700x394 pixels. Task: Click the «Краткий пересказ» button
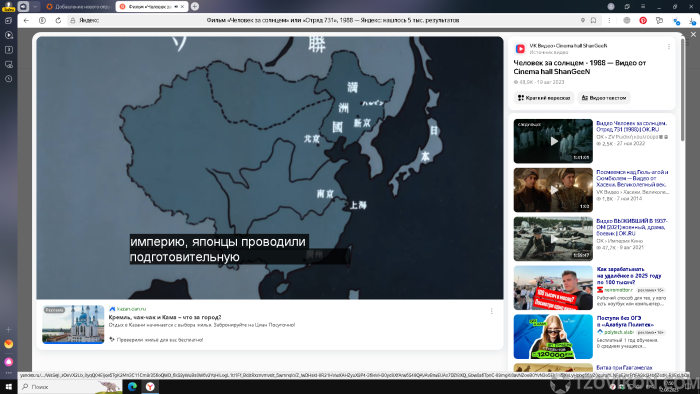(544, 98)
